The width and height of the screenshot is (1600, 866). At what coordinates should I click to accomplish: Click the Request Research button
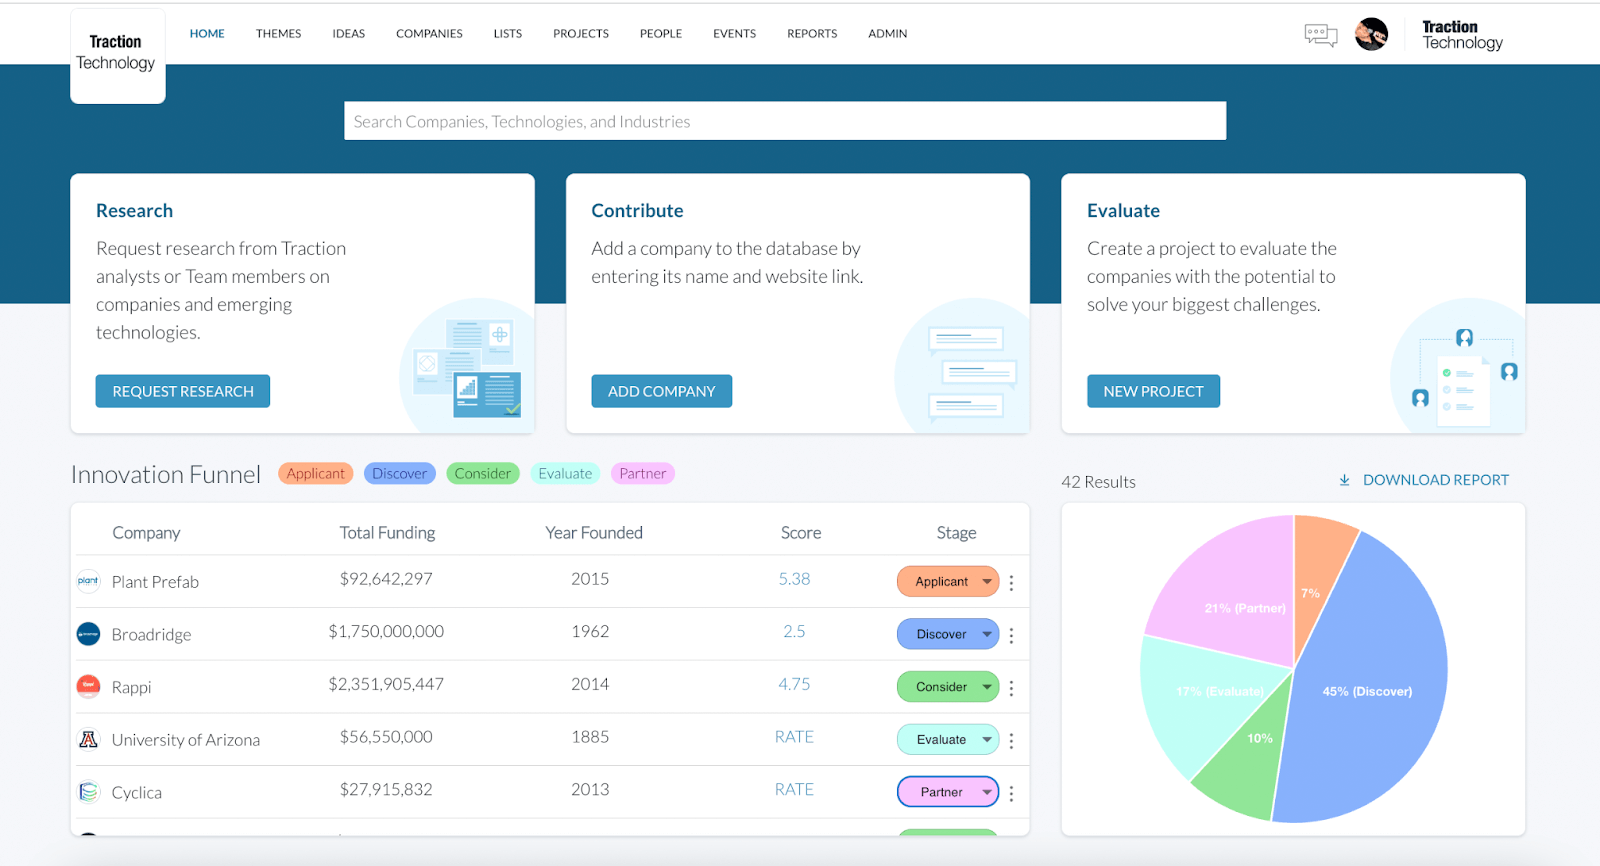[183, 391]
